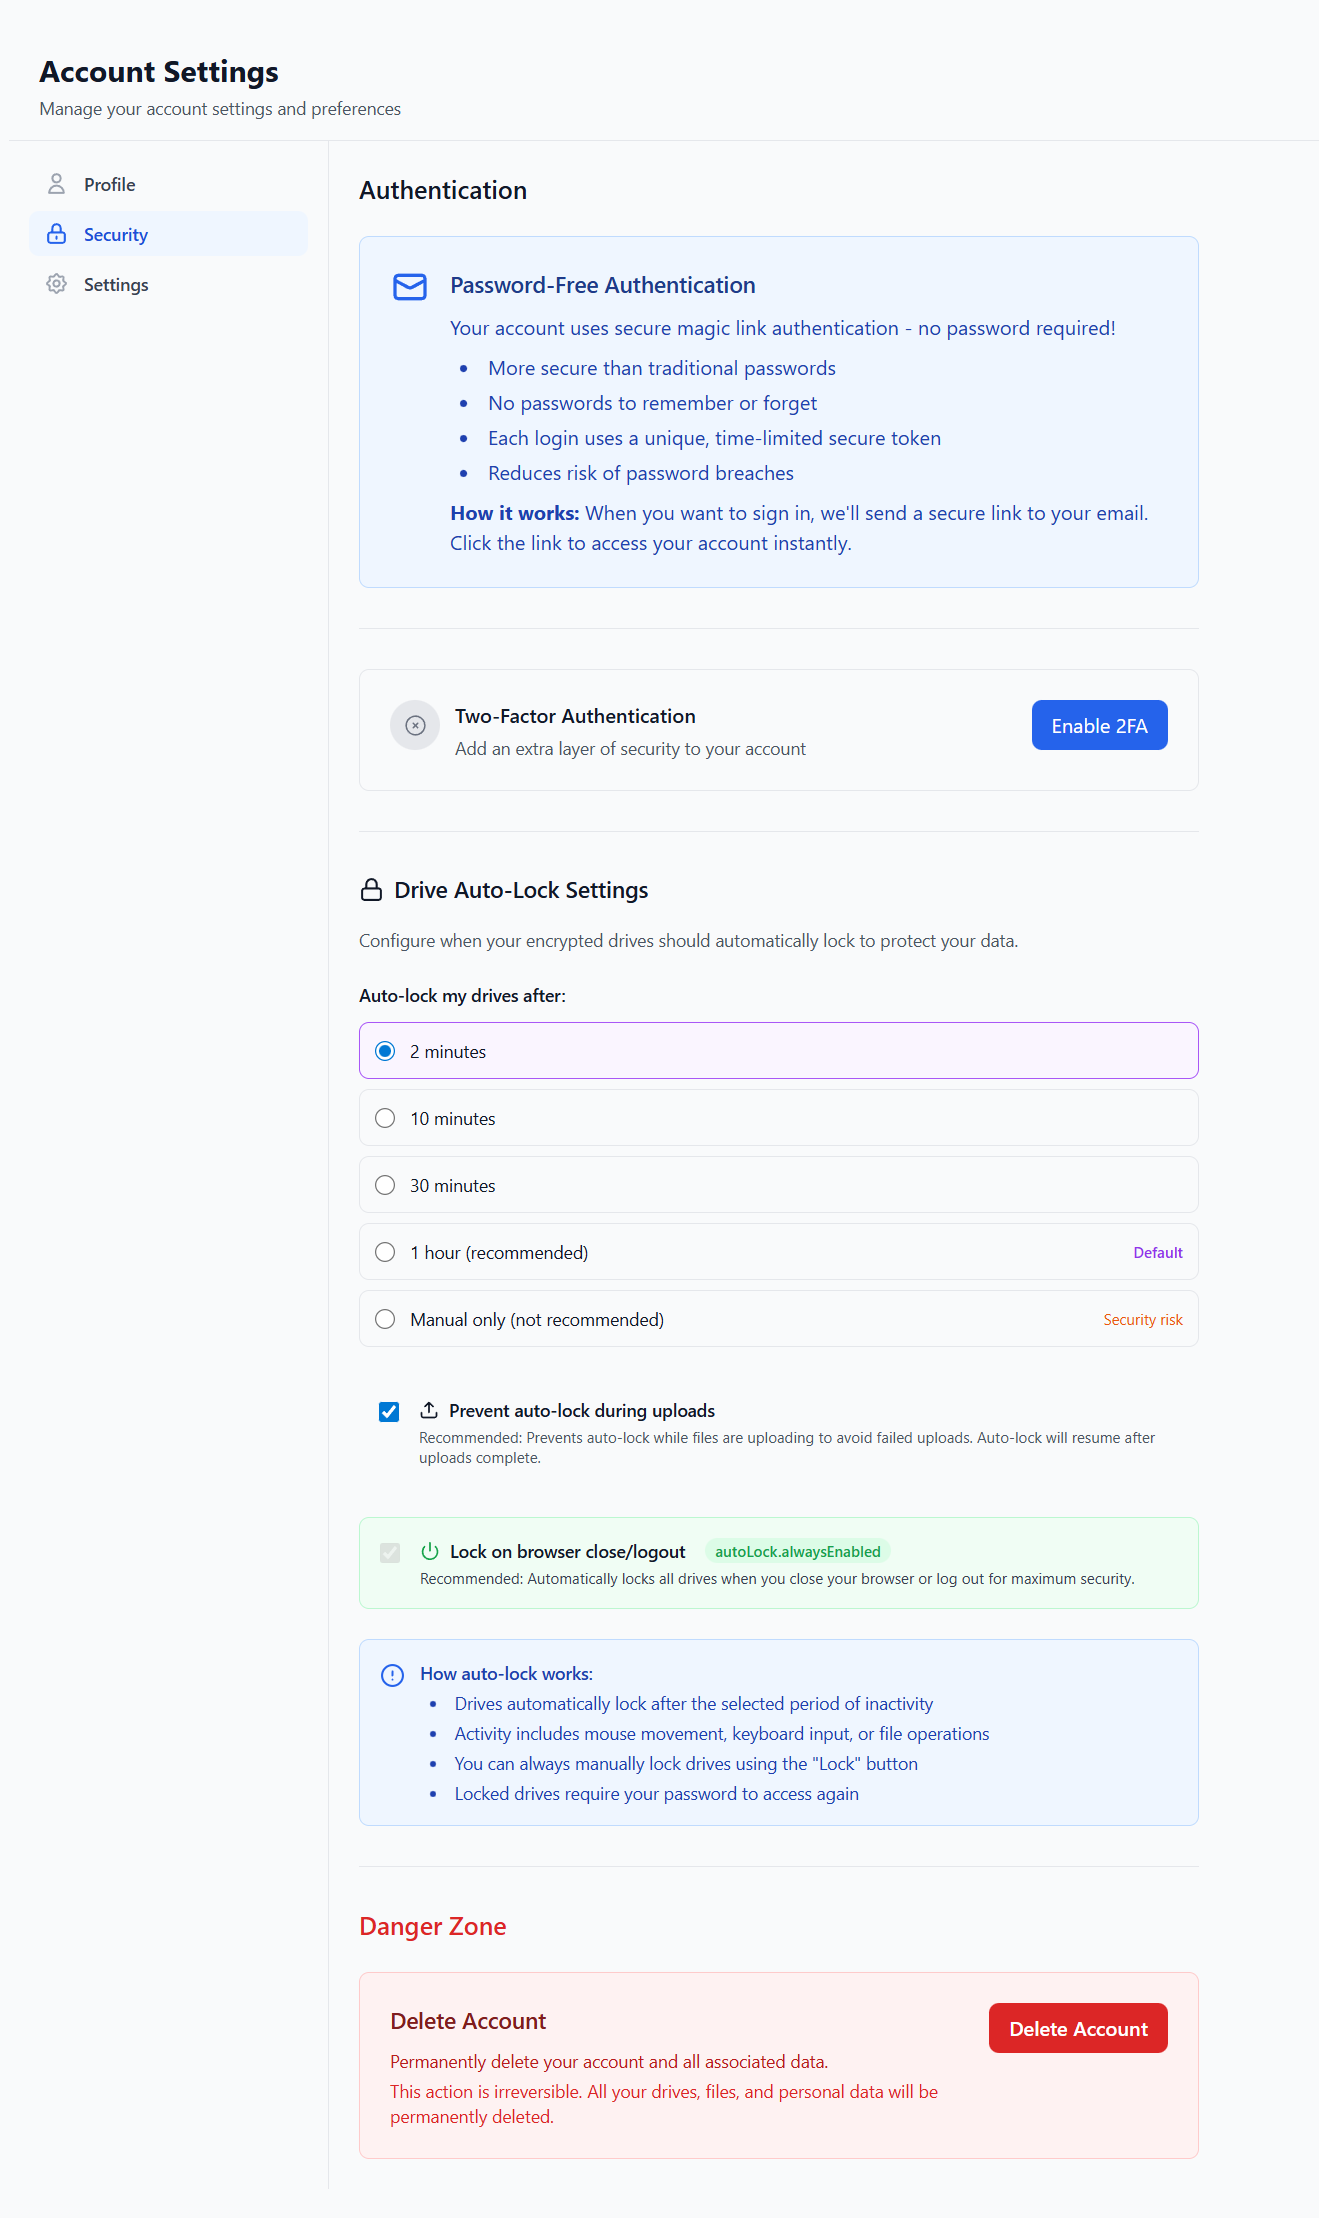Image resolution: width=1319 pixels, height=2218 pixels.
Task: Click the lock icon beside Drive Auto-Lock Settings
Action: 371,890
